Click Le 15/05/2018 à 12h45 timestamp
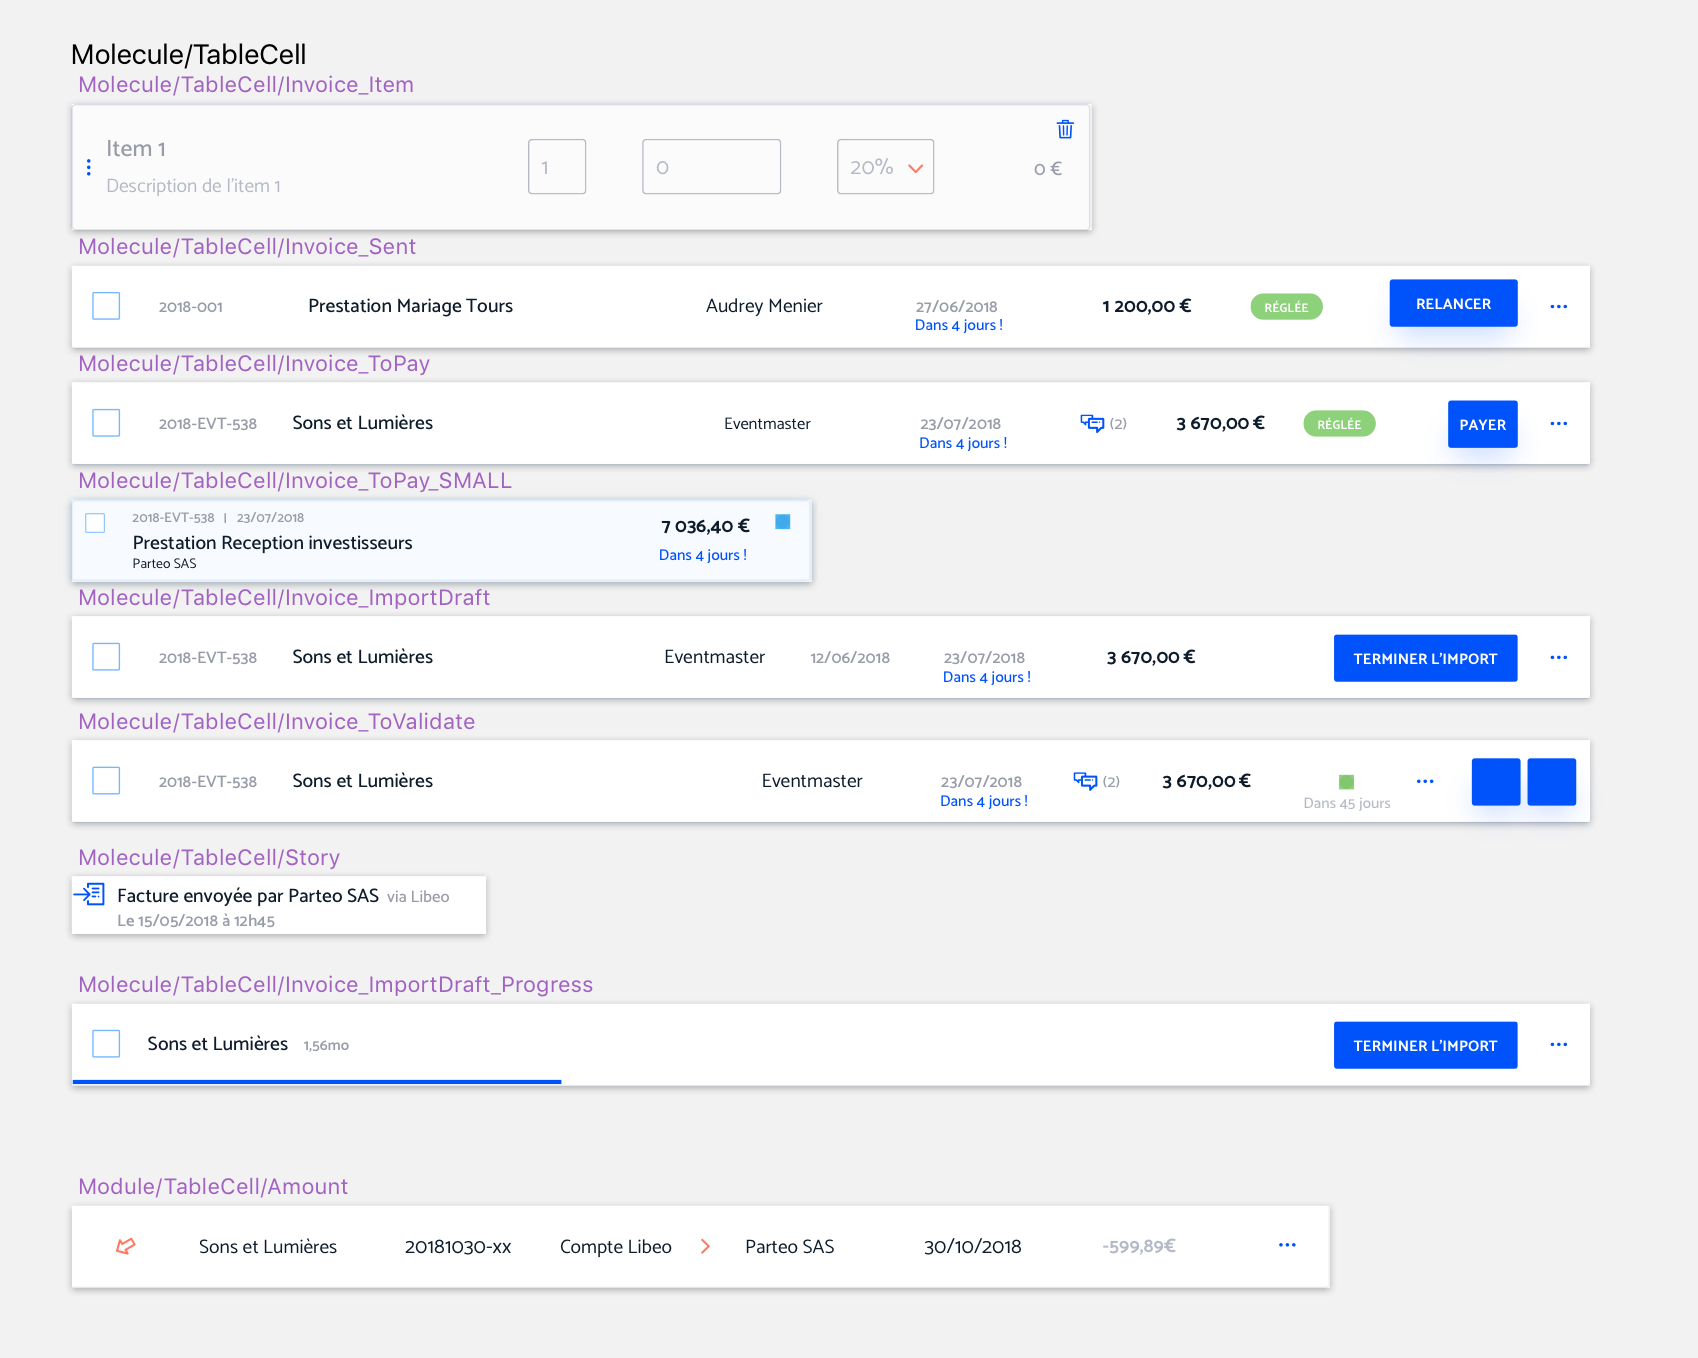Viewport: 1698px width, 1358px height. point(196,921)
